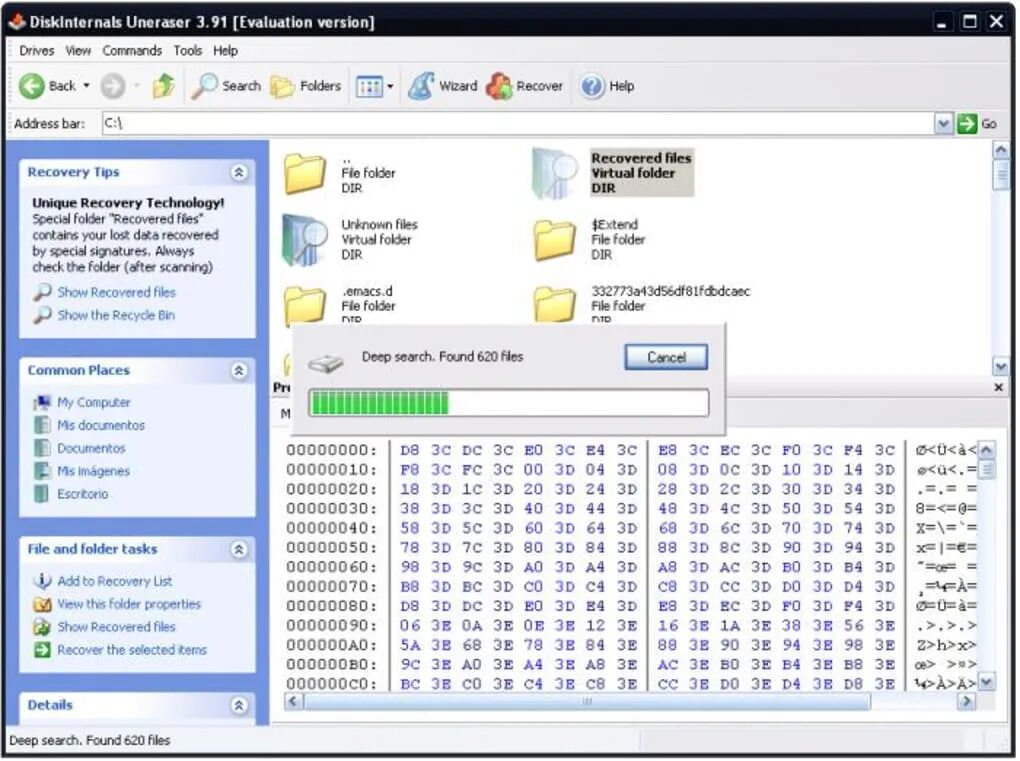
Task: Click Show the Recycle Bin link
Action: (116, 315)
